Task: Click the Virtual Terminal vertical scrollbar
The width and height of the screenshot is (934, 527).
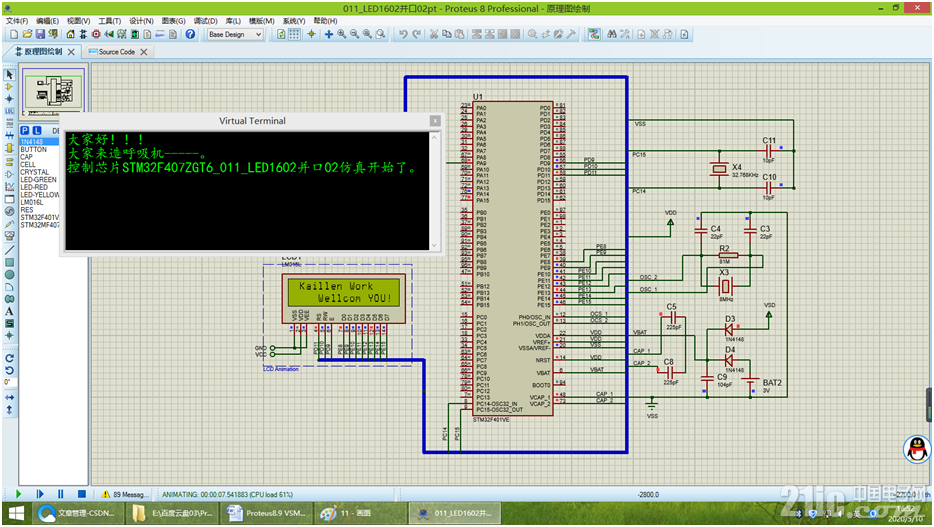Action: (435, 191)
